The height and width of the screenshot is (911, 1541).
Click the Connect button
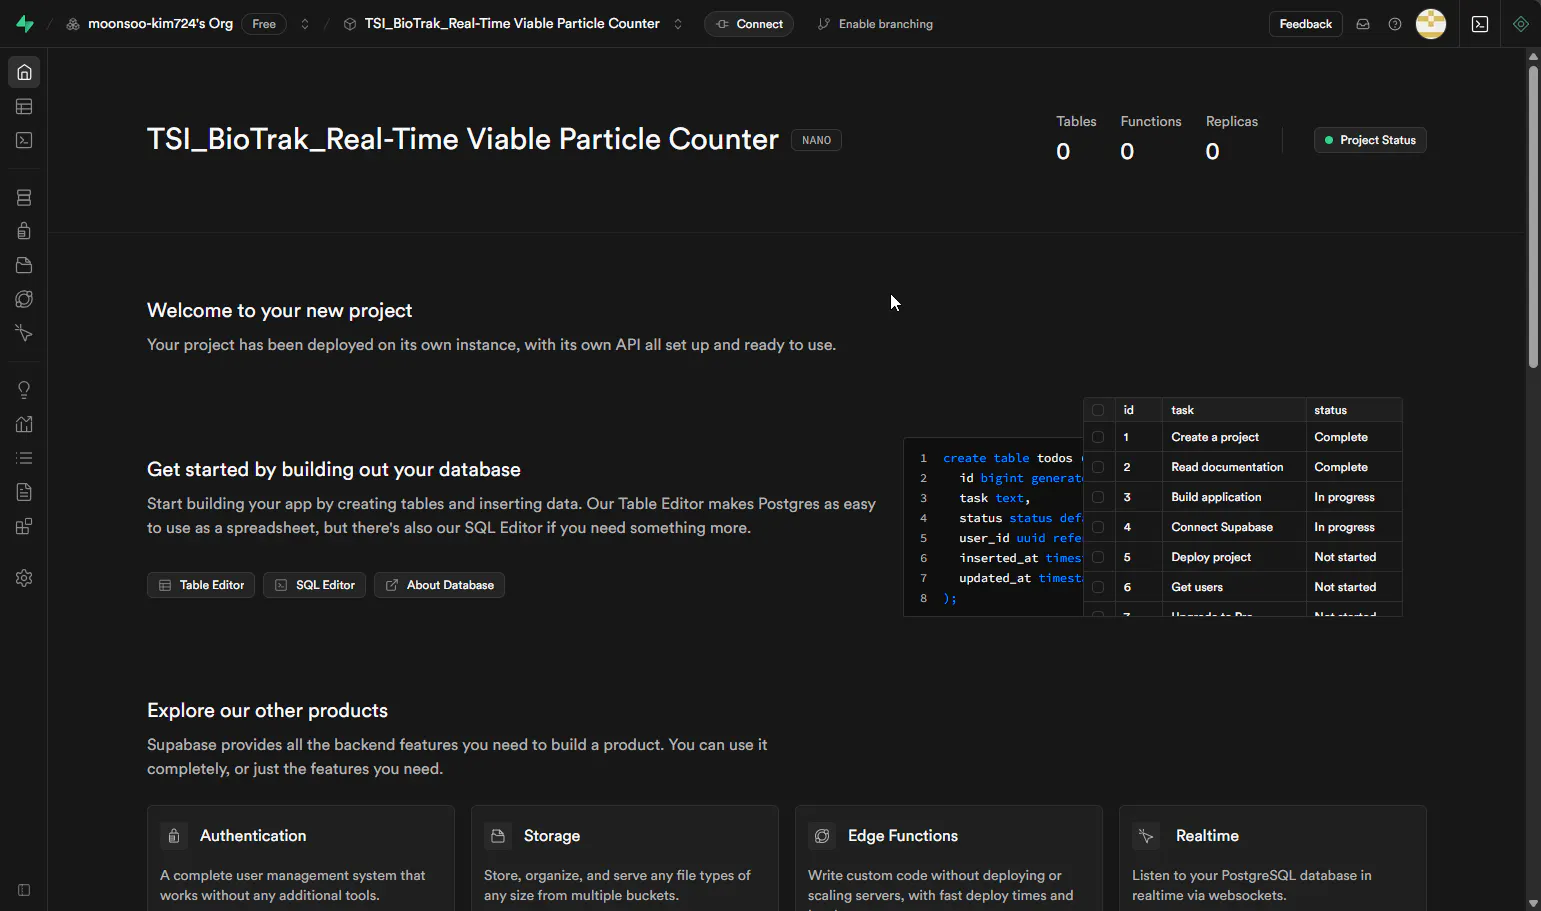click(749, 24)
